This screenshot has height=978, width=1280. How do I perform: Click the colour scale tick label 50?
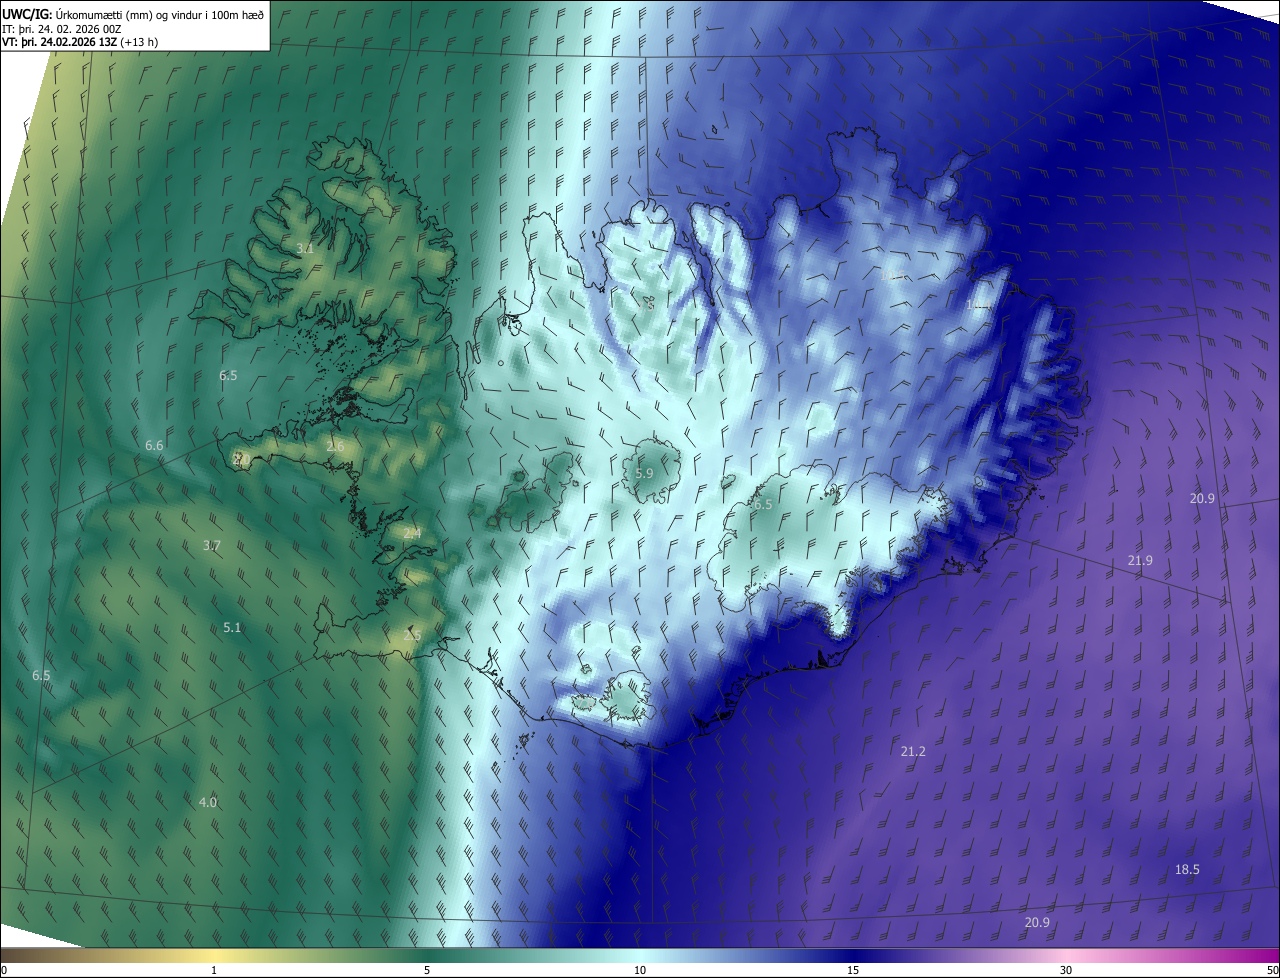1272,970
